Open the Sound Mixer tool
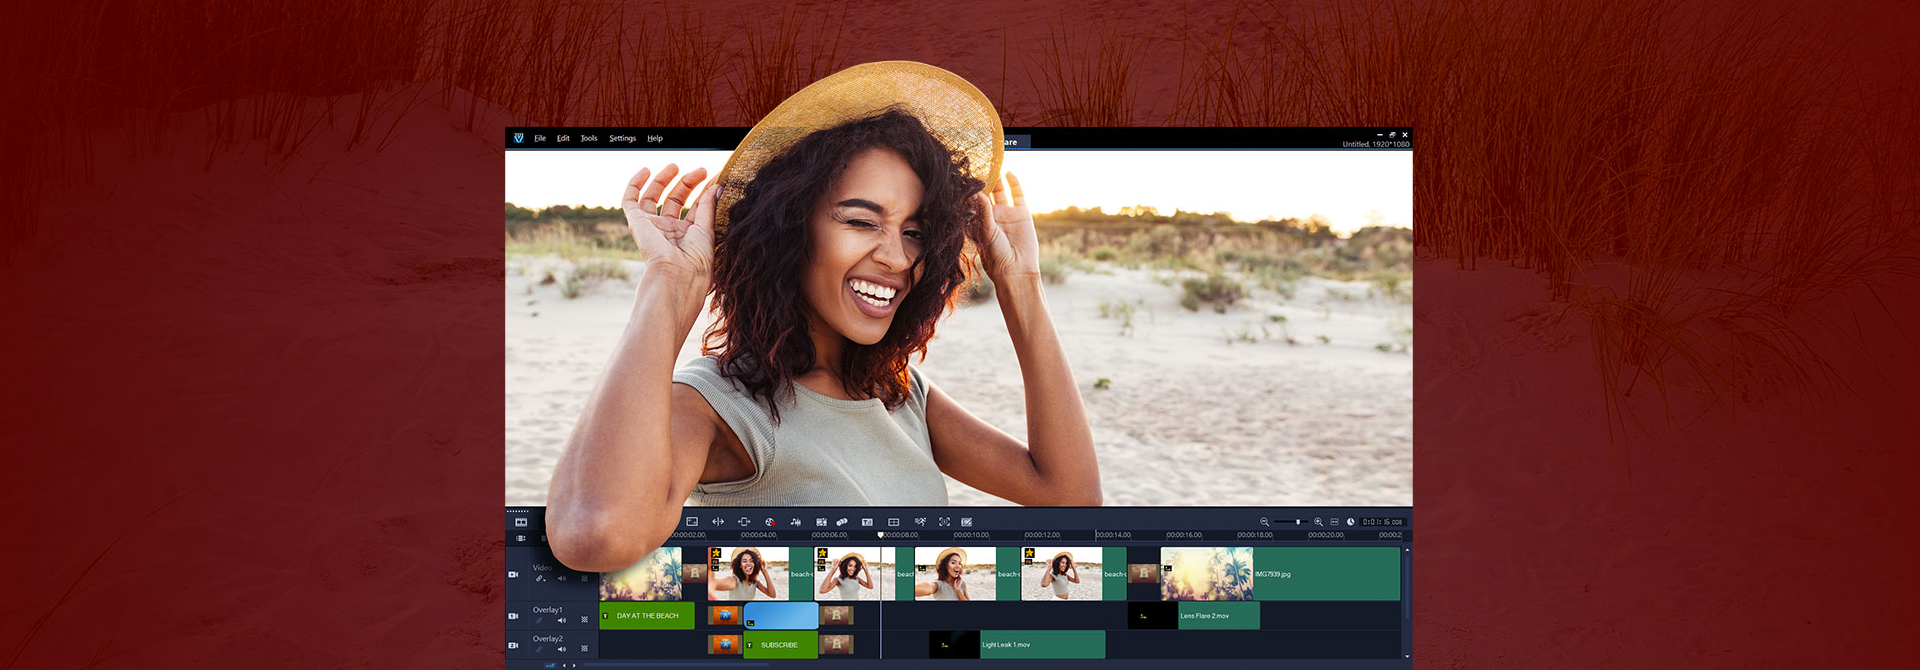 (796, 522)
